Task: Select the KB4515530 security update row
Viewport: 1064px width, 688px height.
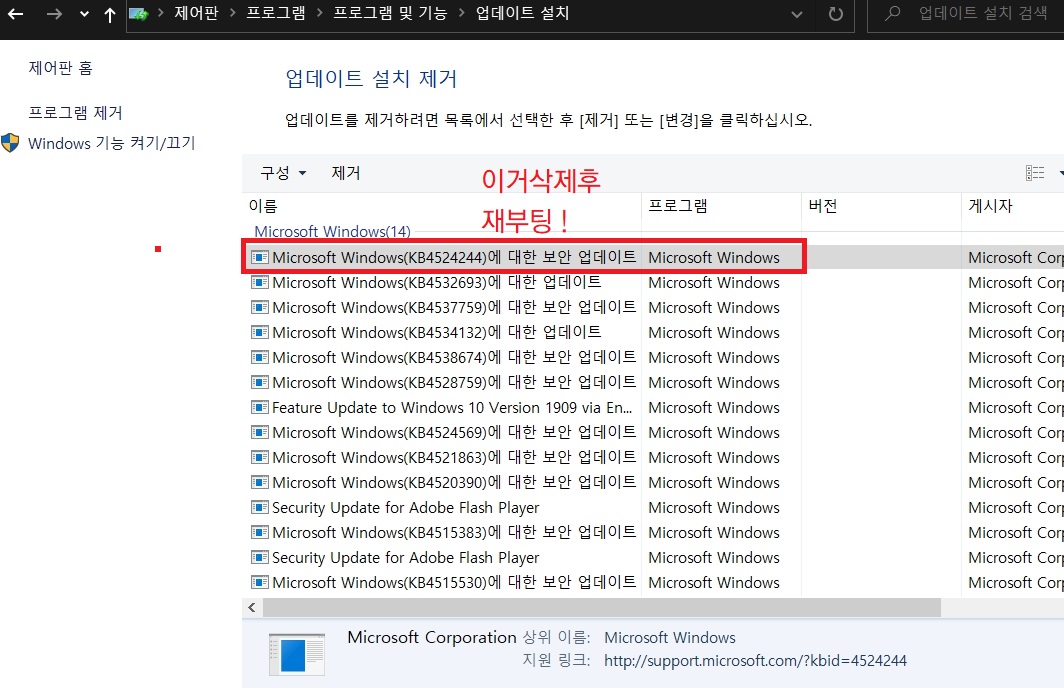Action: [x=653, y=583]
